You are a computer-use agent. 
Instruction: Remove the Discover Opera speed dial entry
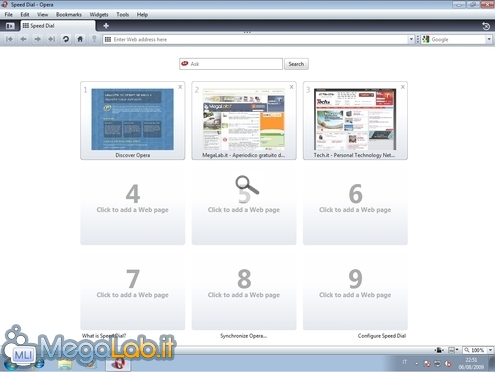pos(180,87)
